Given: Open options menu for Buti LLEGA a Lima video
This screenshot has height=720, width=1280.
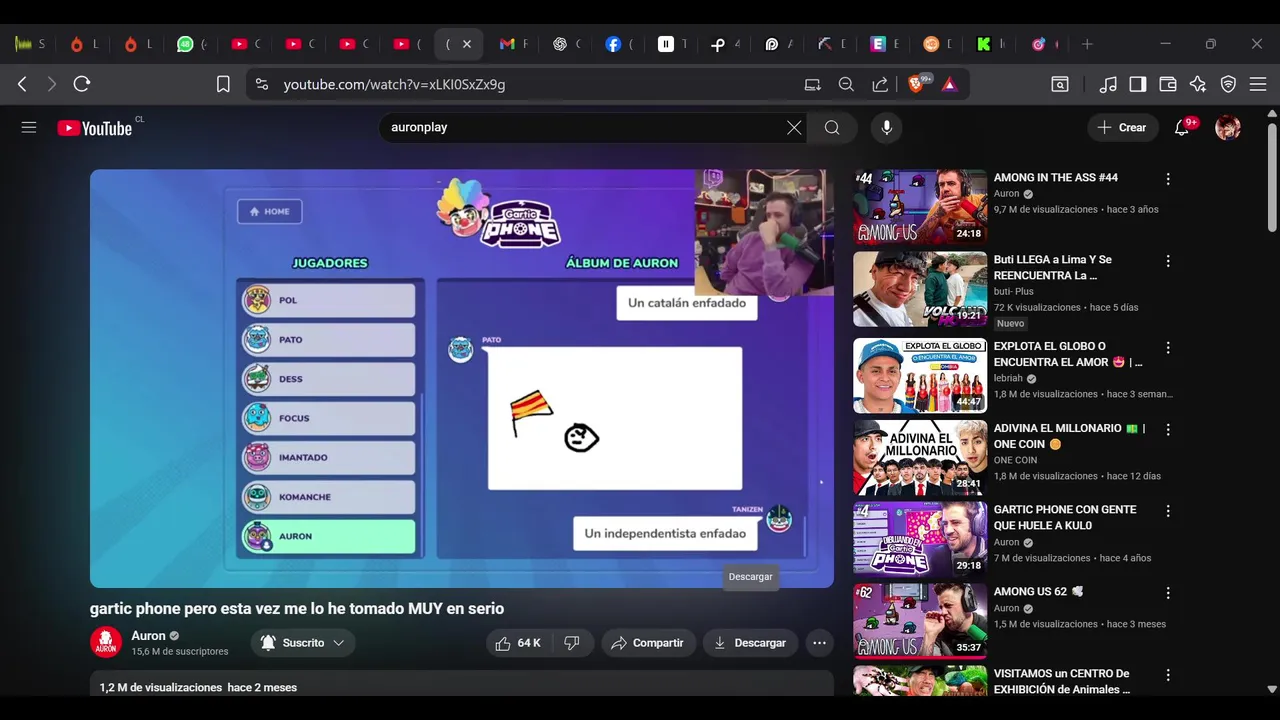Looking at the screenshot, I should (1168, 261).
